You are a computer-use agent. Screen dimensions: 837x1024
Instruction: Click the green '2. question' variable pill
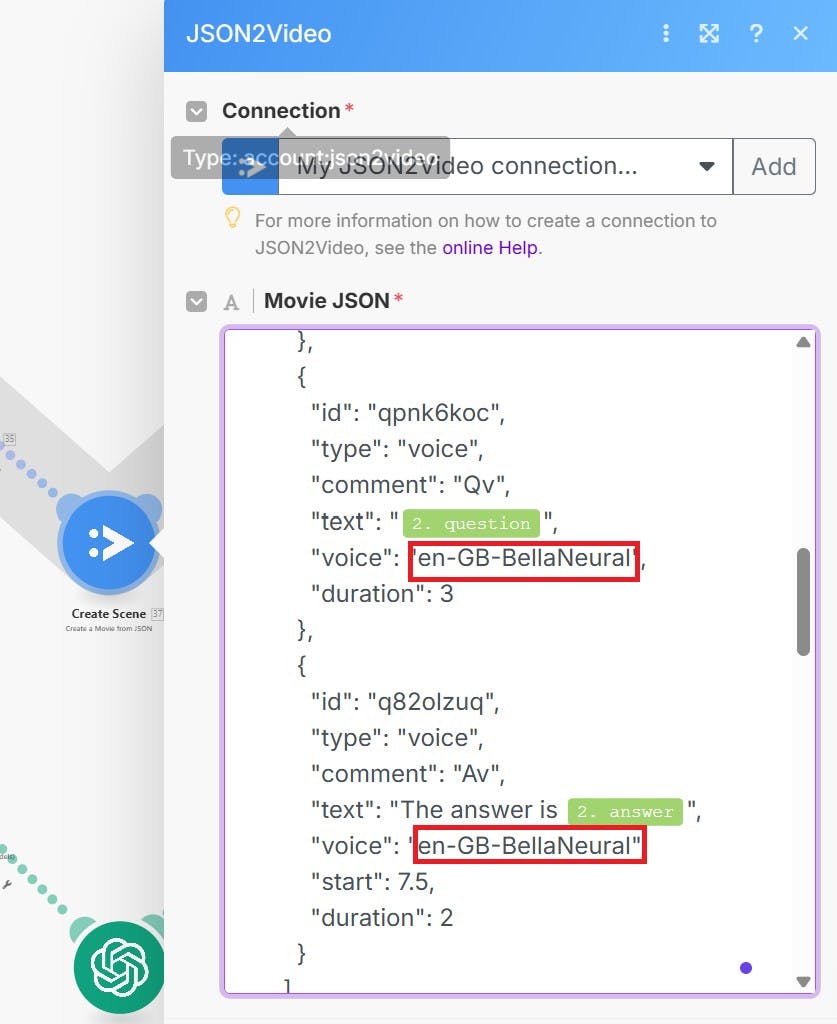(471, 523)
